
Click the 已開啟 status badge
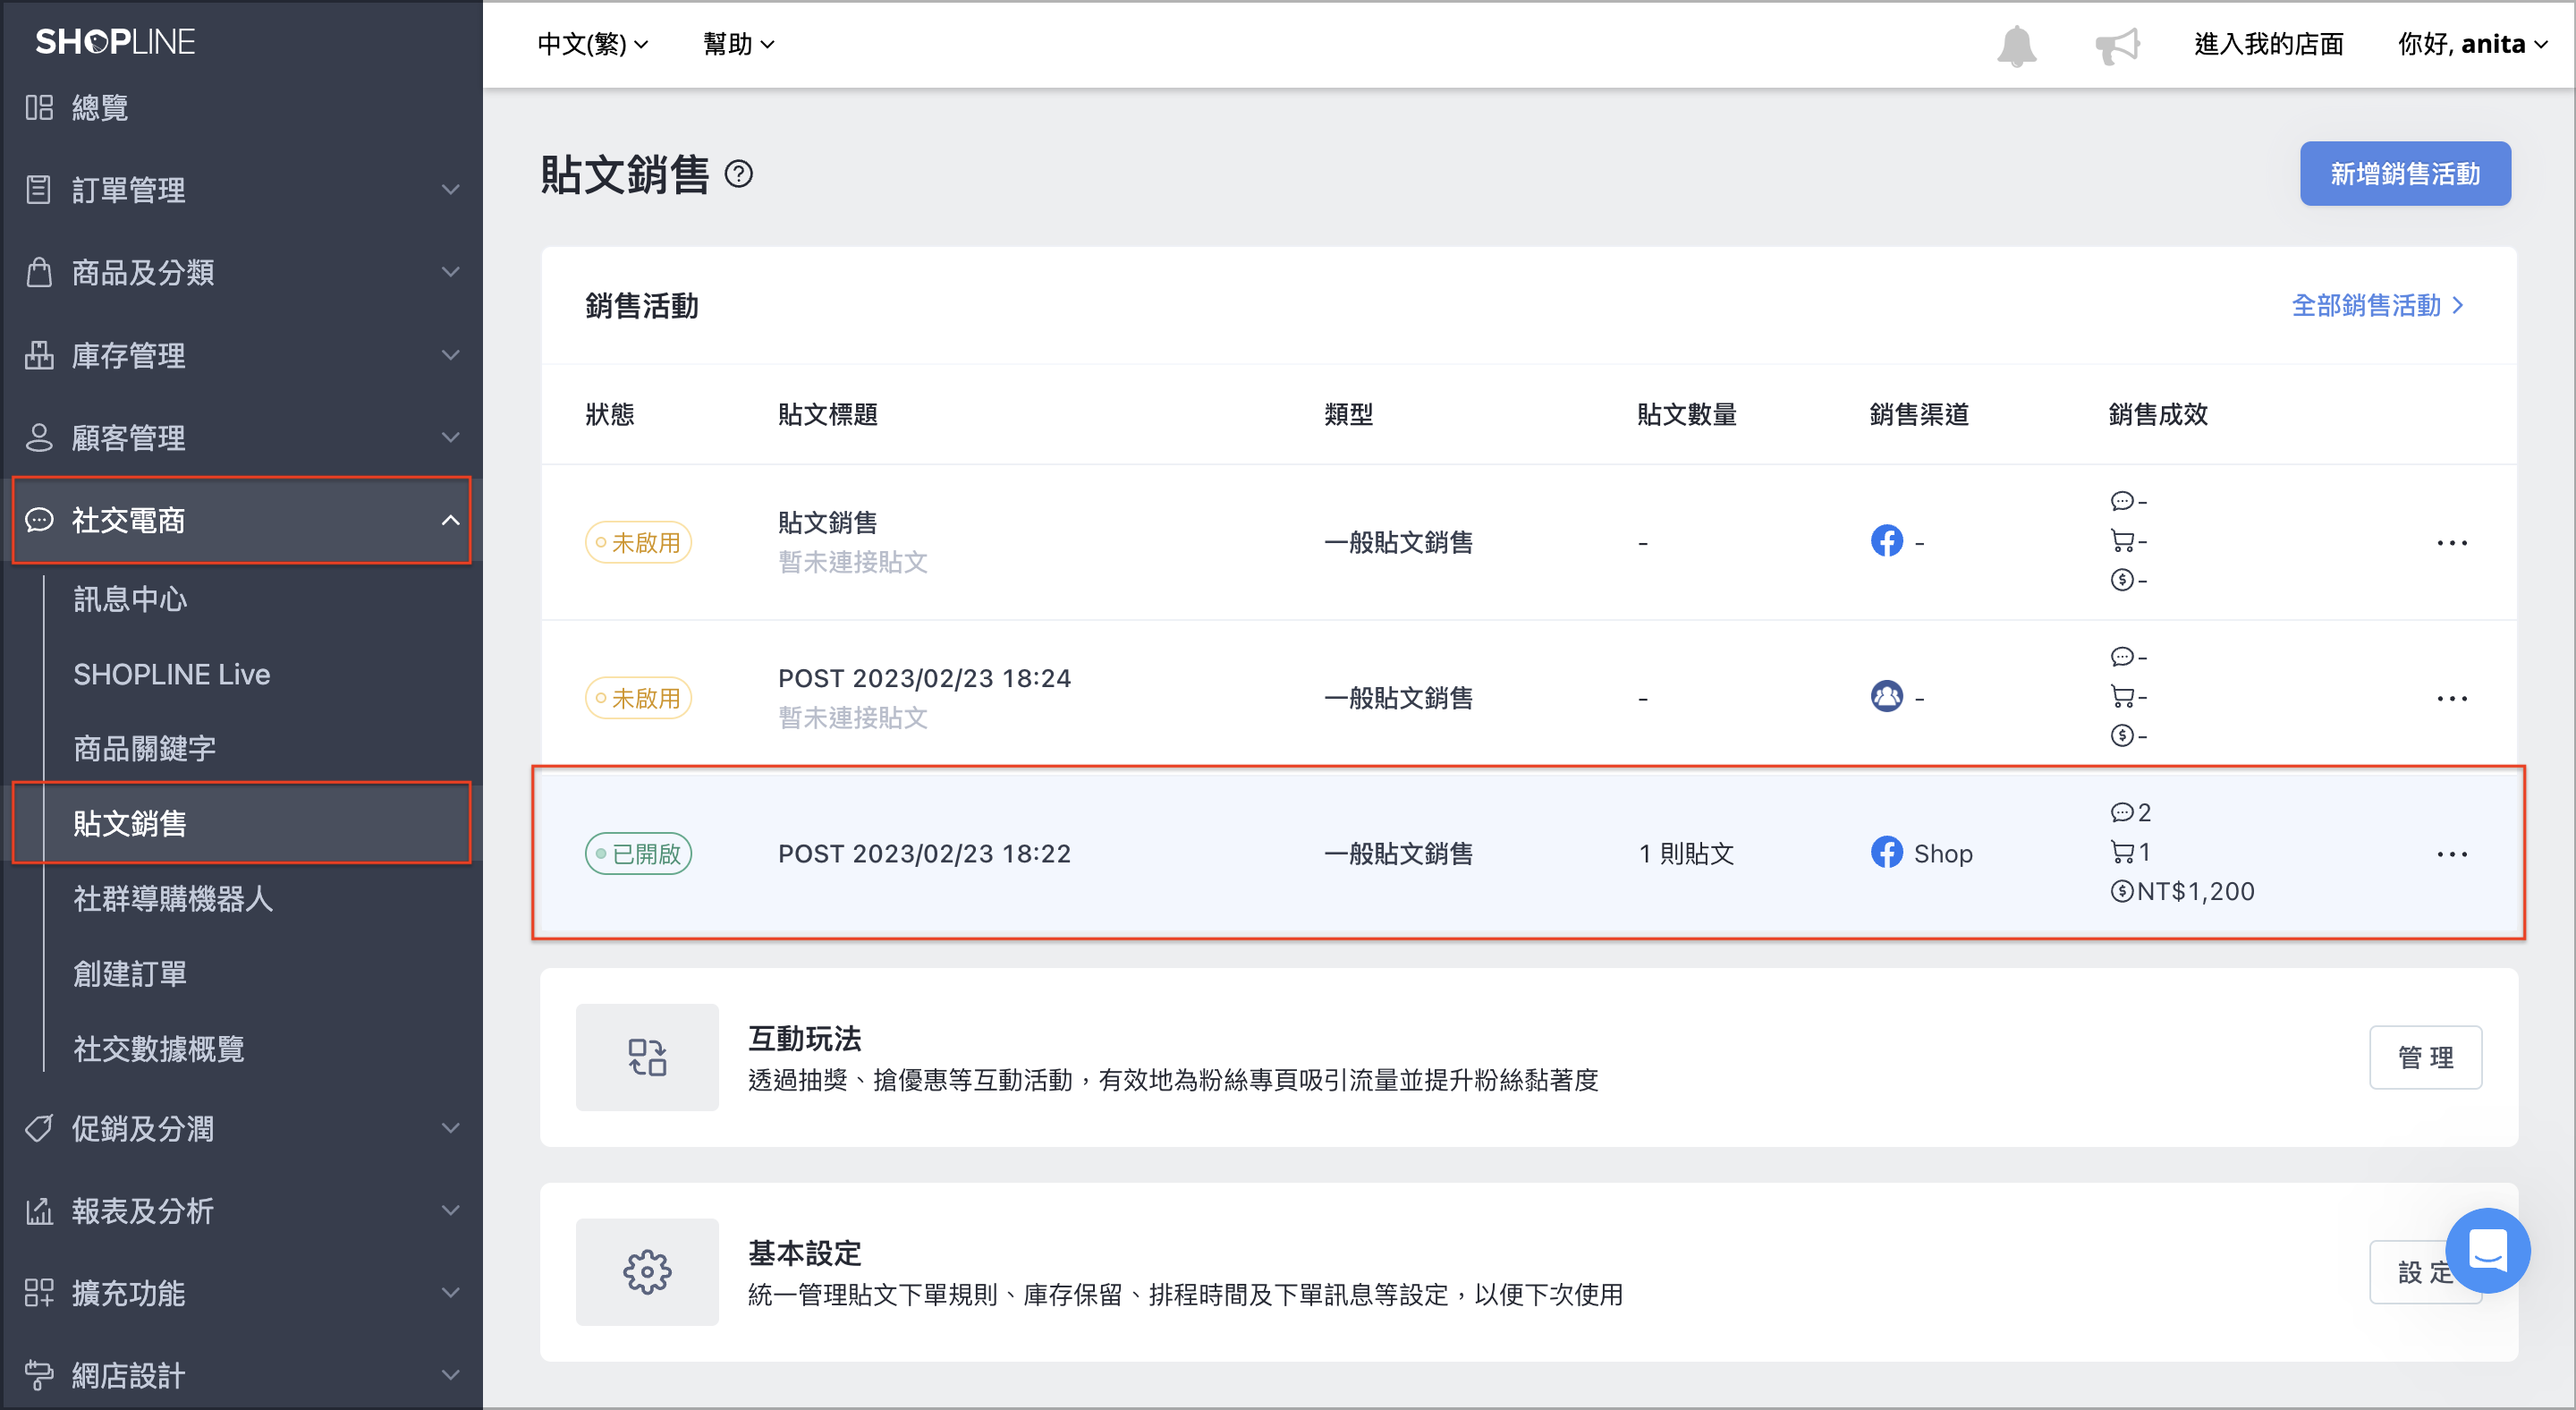coord(638,853)
